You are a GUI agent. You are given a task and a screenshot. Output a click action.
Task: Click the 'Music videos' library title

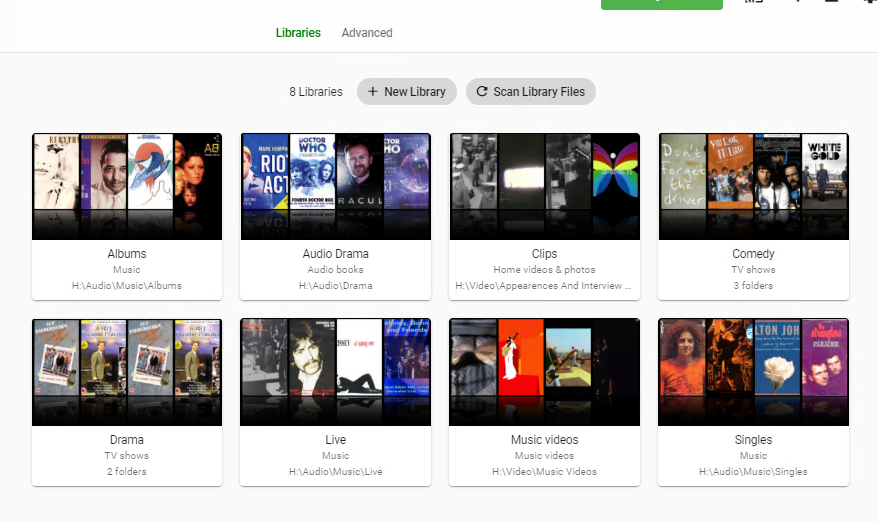tap(545, 440)
